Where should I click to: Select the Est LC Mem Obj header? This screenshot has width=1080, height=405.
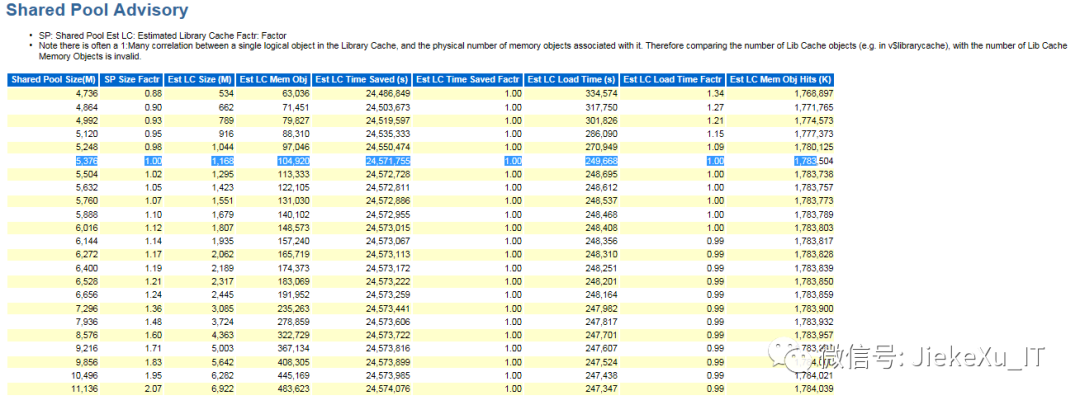[x=274, y=79]
